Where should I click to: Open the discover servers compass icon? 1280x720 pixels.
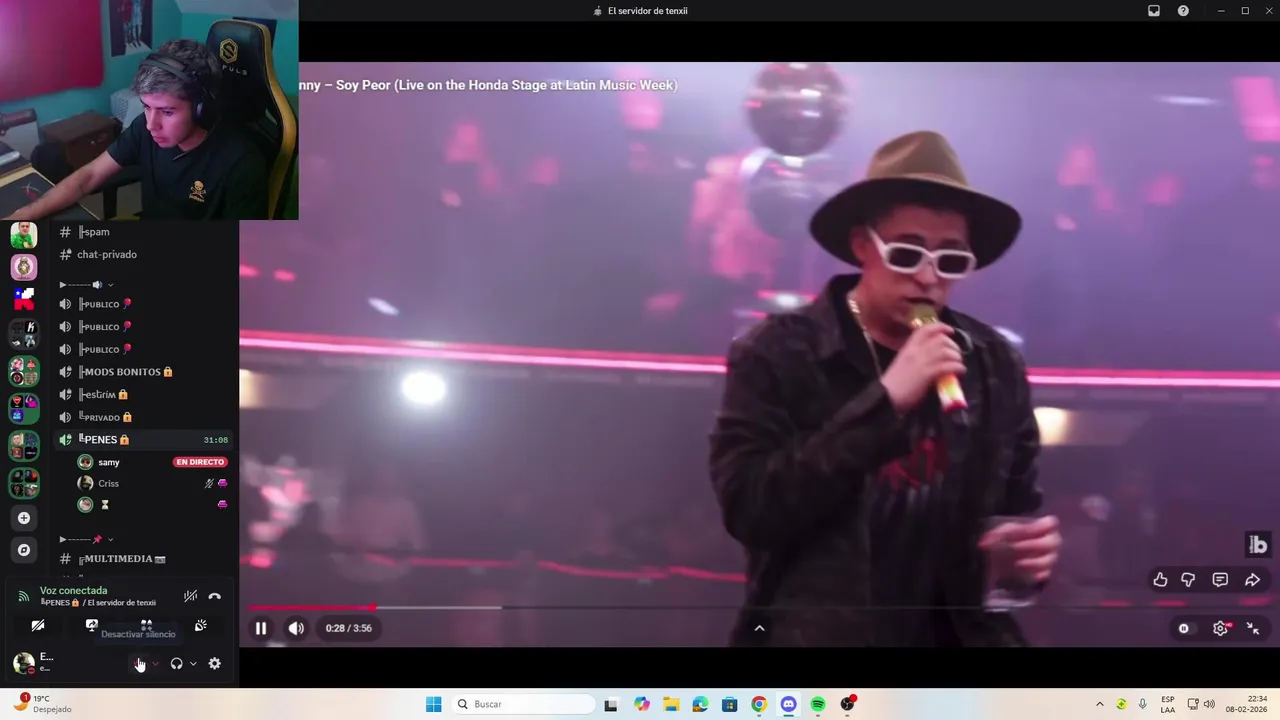click(x=24, y=550)
